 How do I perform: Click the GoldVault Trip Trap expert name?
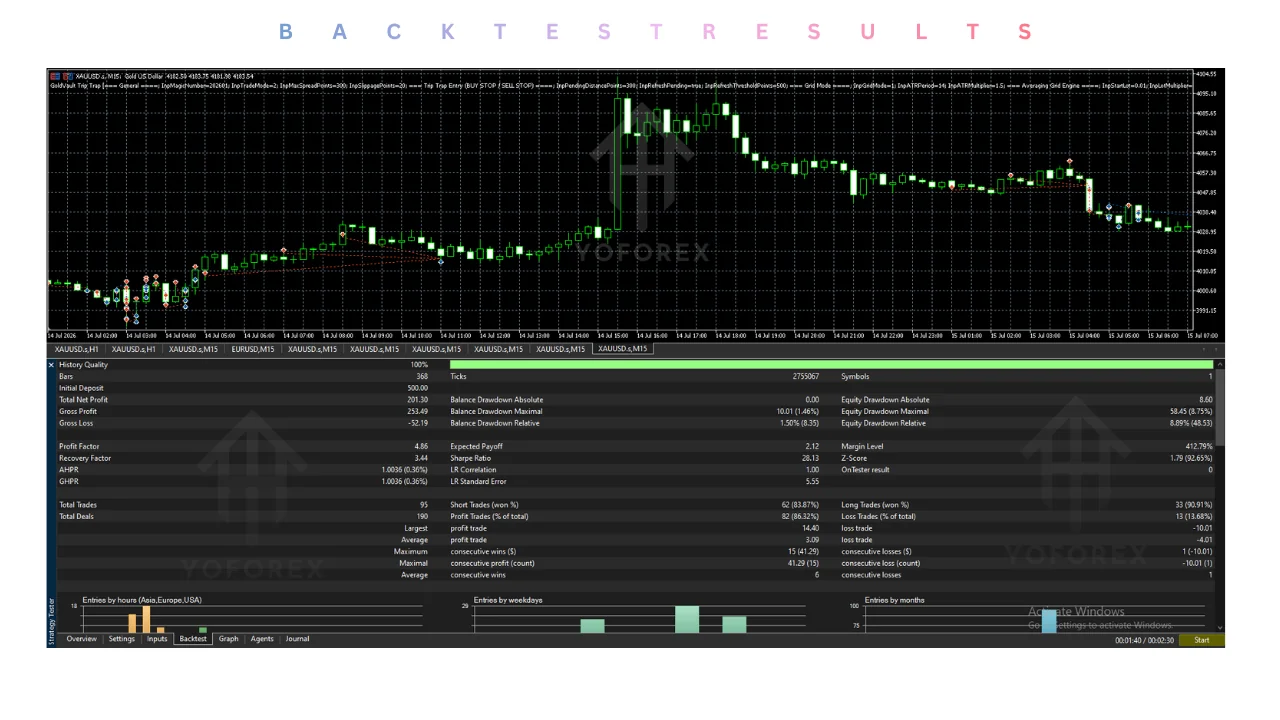[x=76, y=86]
